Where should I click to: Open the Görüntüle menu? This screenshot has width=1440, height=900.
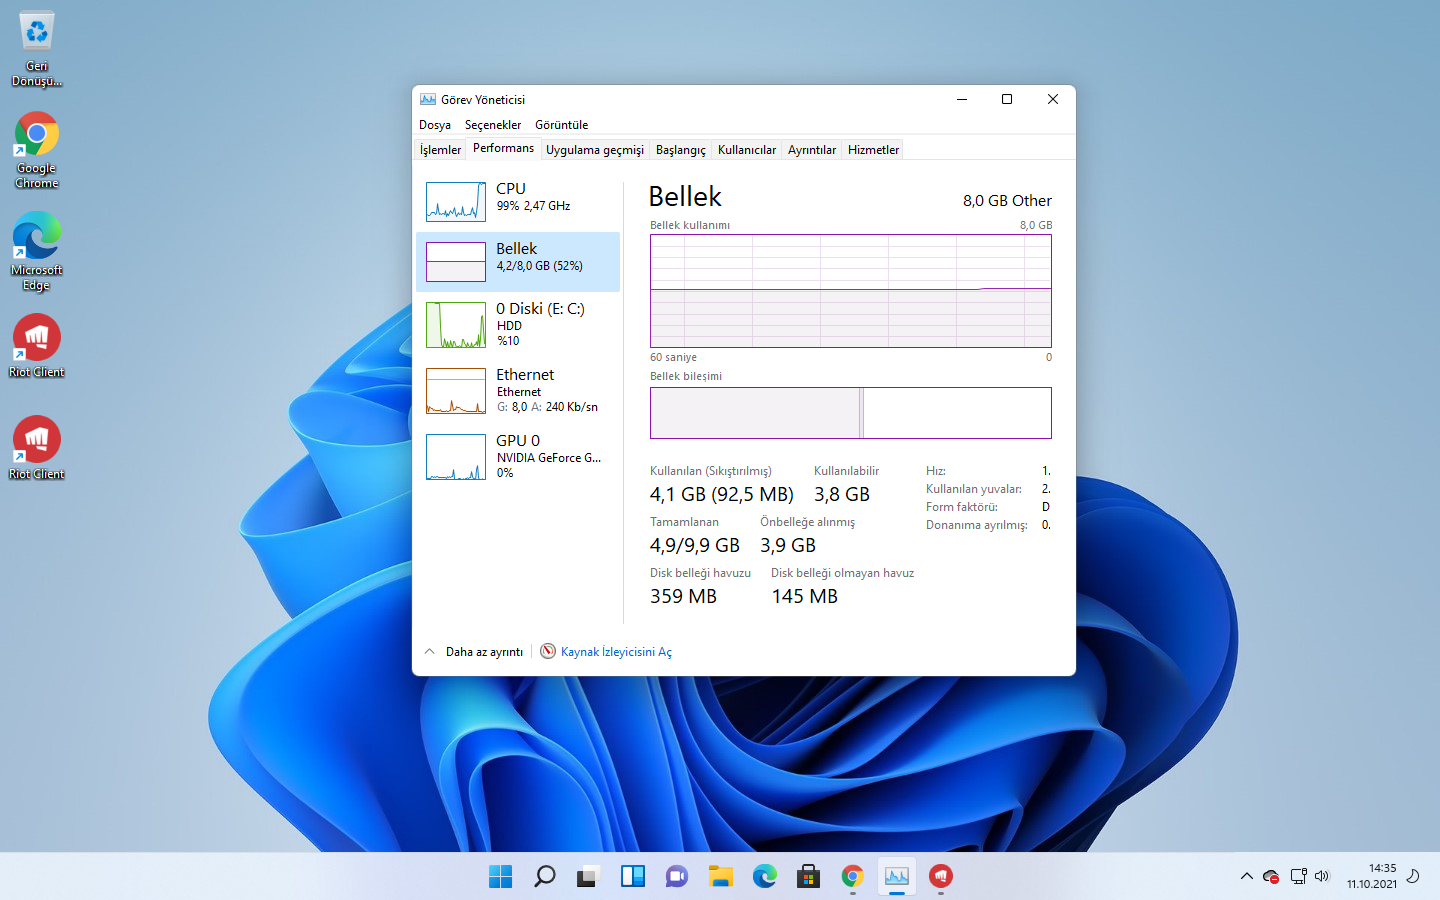562,125
